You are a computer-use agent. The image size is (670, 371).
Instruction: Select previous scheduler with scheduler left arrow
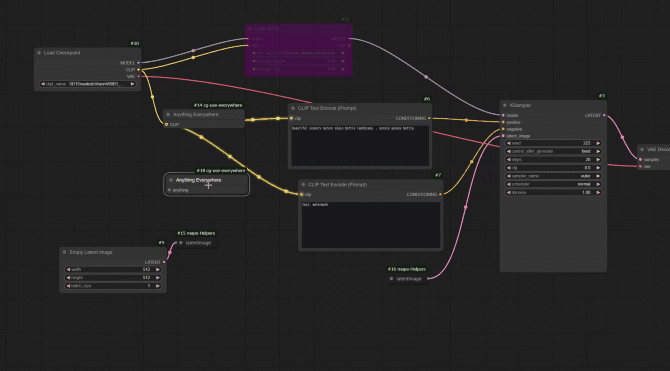point(509,184)
